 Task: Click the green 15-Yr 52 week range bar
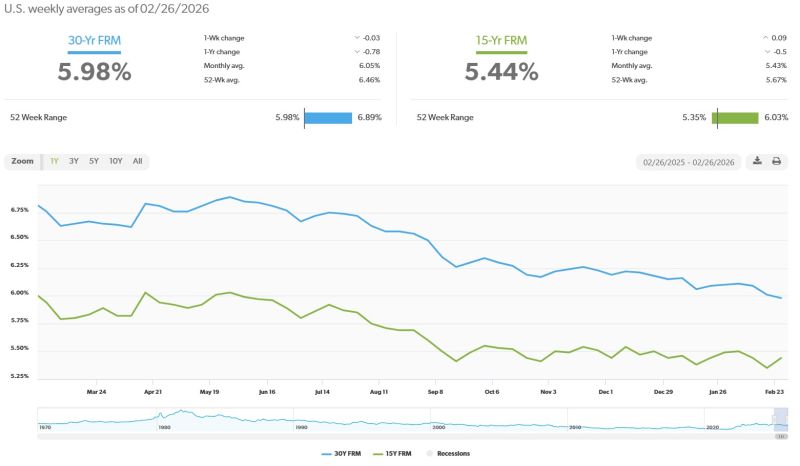pyautogui.click(x=735, y=118)
